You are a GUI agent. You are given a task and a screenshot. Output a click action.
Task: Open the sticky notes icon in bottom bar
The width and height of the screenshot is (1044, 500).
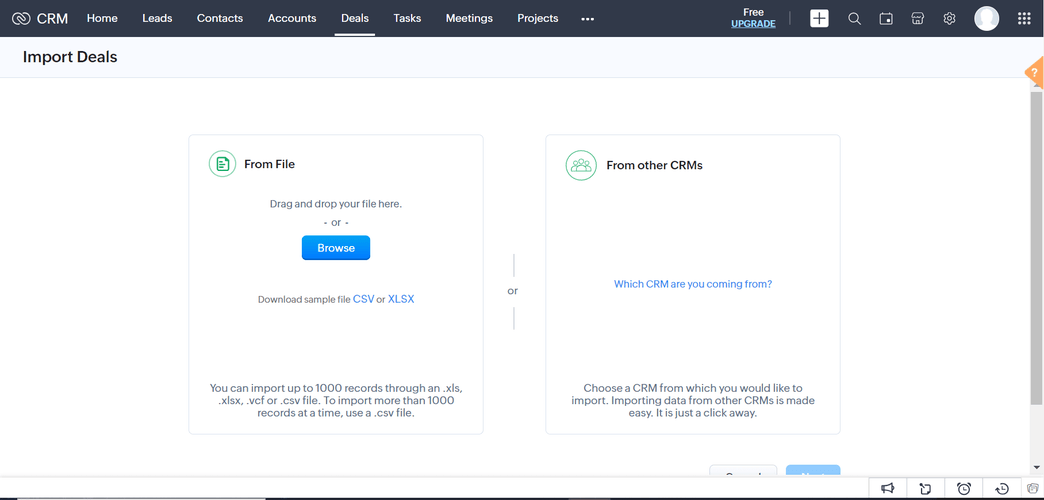pos(925,489)
